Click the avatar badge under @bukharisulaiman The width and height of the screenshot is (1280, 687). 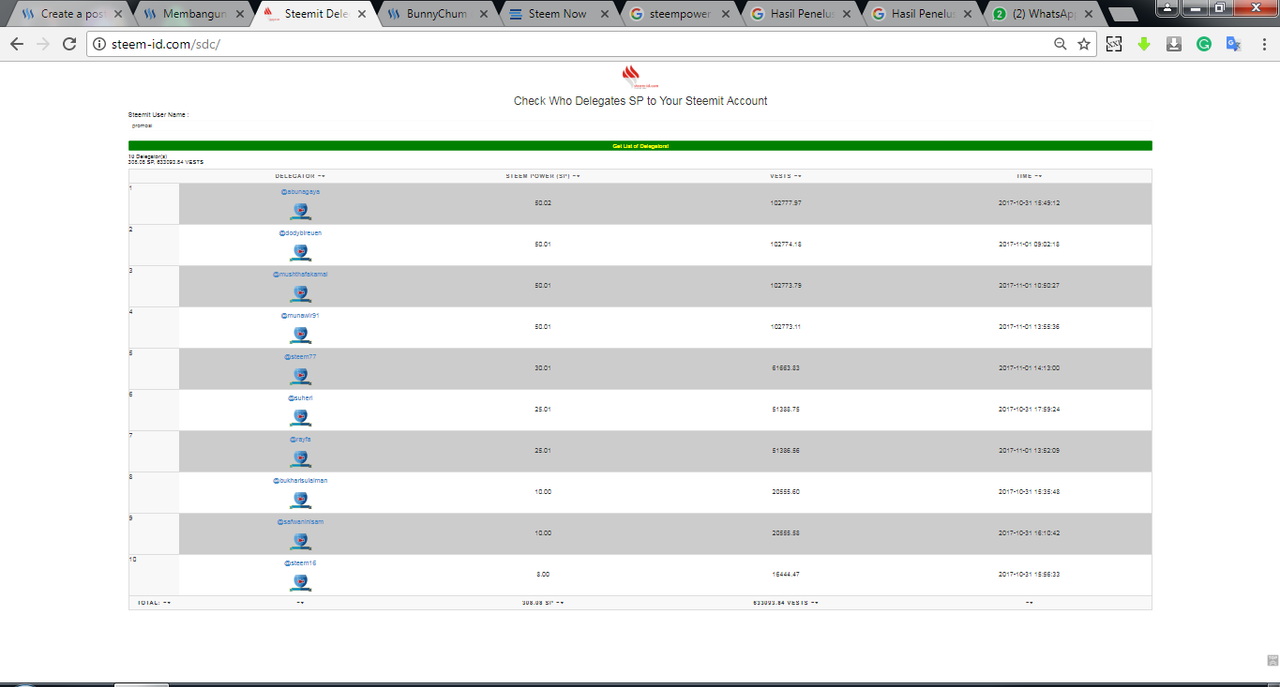click(300, 500)
